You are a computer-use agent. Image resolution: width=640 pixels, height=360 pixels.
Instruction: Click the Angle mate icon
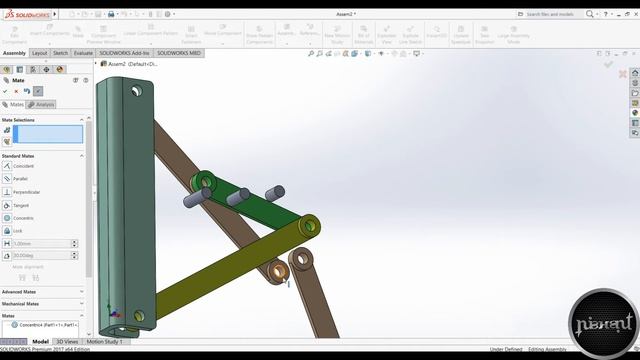point(7,256)
